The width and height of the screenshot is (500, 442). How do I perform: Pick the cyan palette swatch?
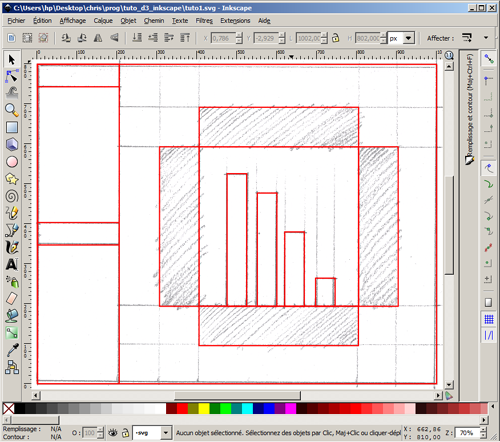(247, 408)
